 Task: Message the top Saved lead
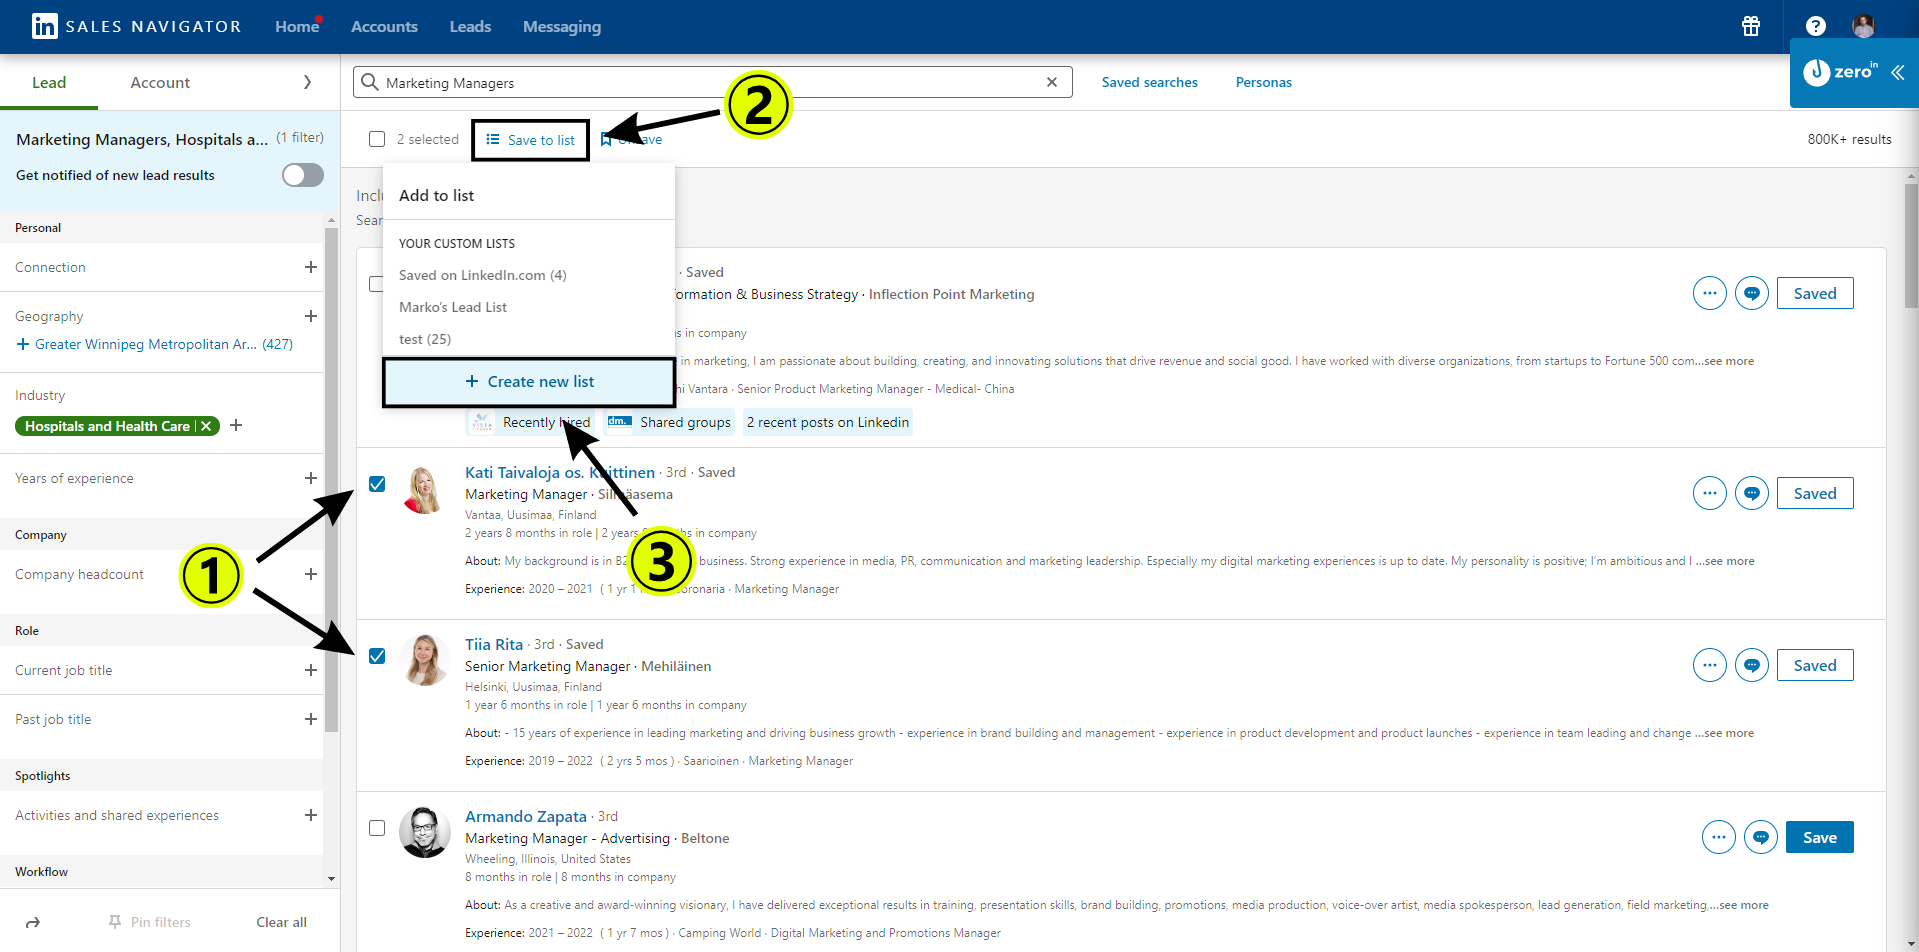(1752, 293)
